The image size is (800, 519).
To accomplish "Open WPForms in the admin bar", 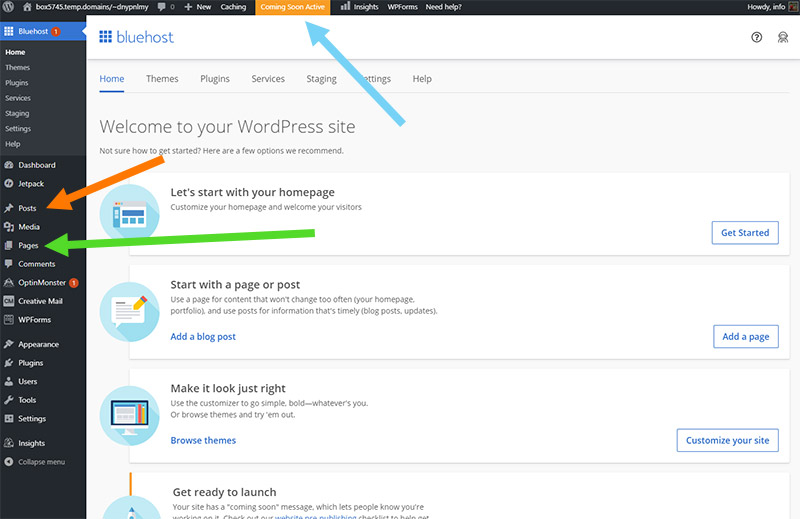I will coord(403,7).
